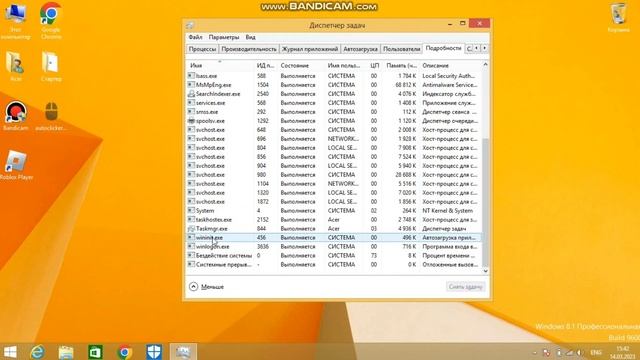Screen dimensions: 640x360
Task: Sort by the Имя column header
Action: [x=220, y=65]
